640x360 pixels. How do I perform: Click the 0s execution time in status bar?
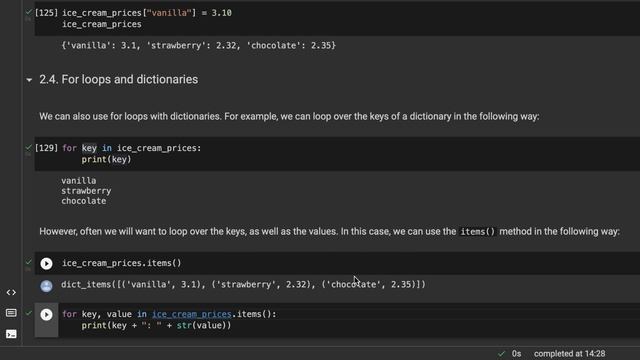[x=516, y=353]
